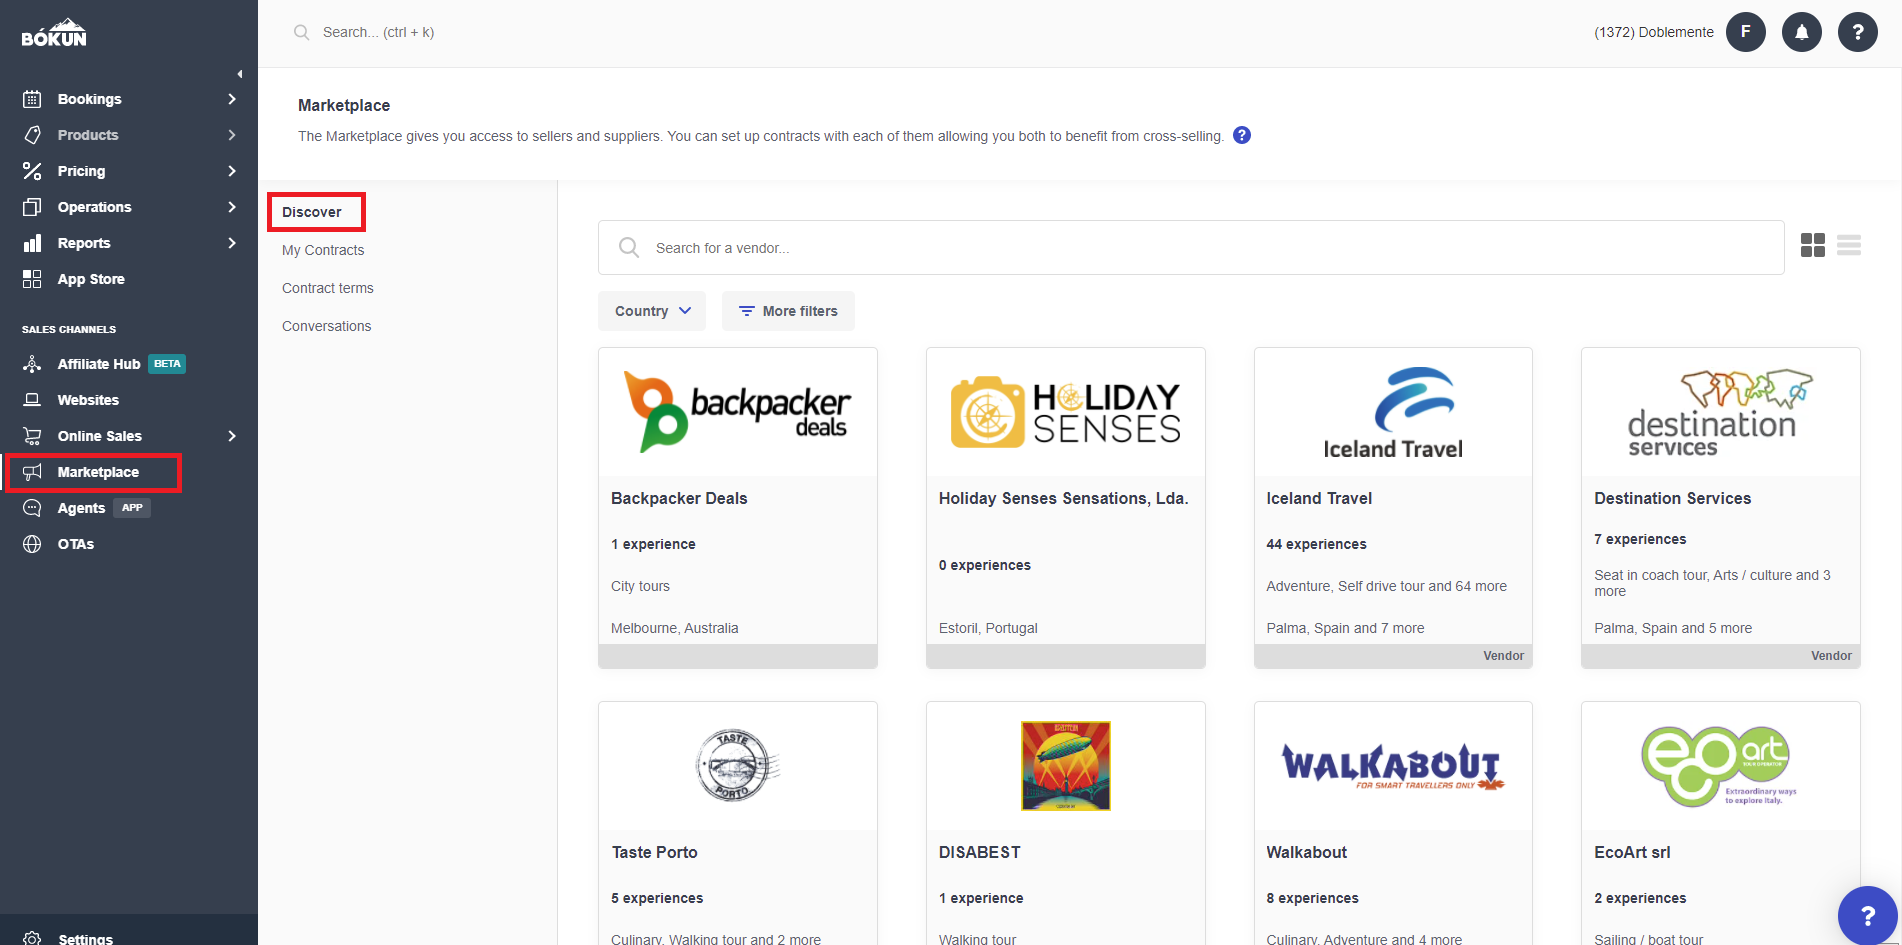The width and height of the screenshot is (1902, 945).
Task: Open the OTAs menu item
Action: point(76,544)
